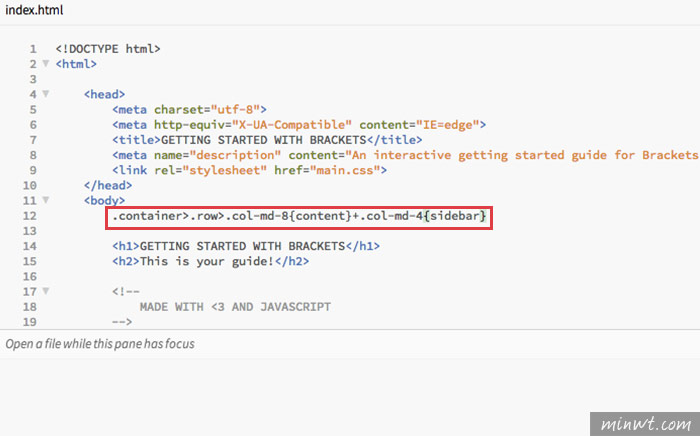Image resolution: width=700 pixels, height=436 pixels.
Task: Click the h1 GETTING STARTED heading line
Action: (x=246, y=246)
